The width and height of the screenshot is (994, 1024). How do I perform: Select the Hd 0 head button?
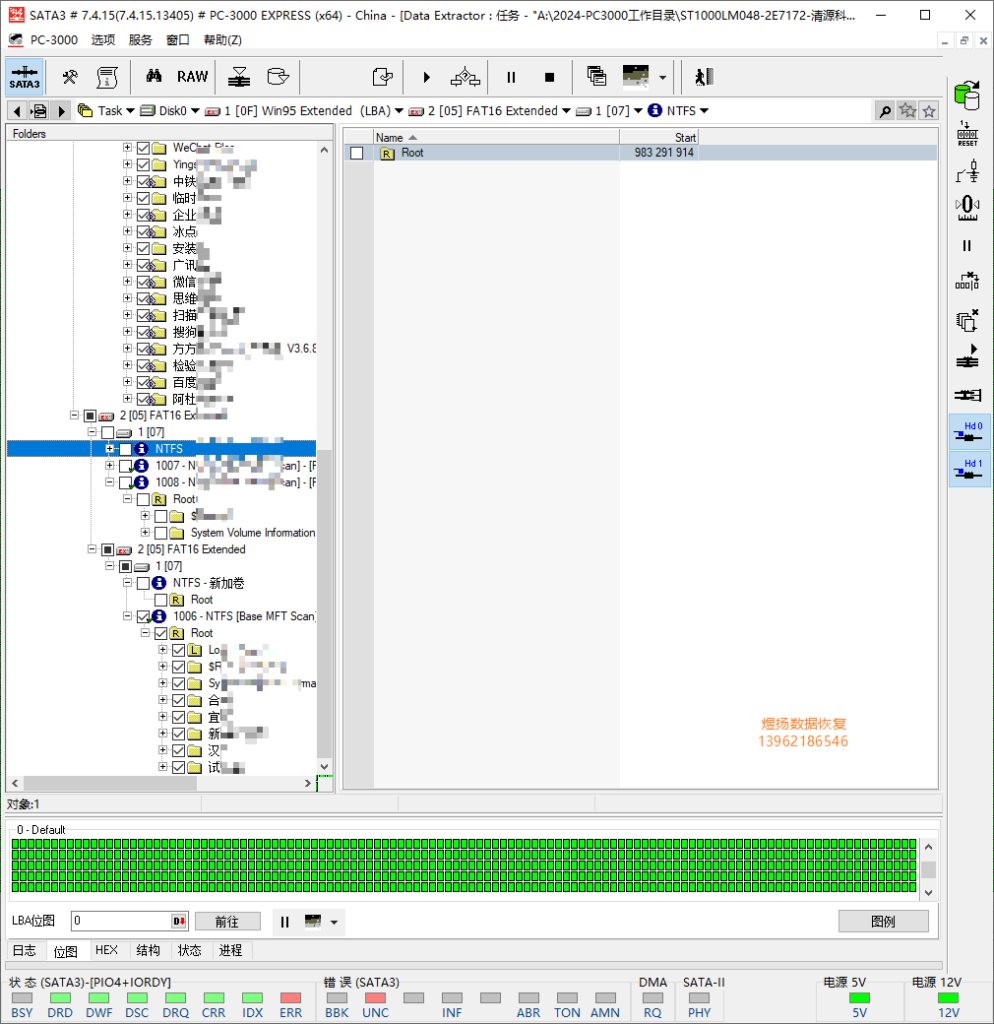click(970, 432)
